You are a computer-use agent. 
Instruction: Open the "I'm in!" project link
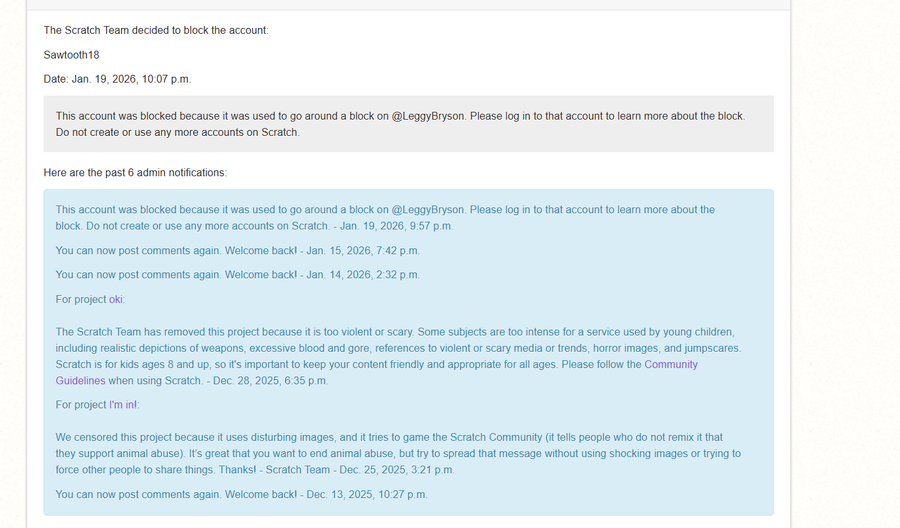[x=124, y=404]
